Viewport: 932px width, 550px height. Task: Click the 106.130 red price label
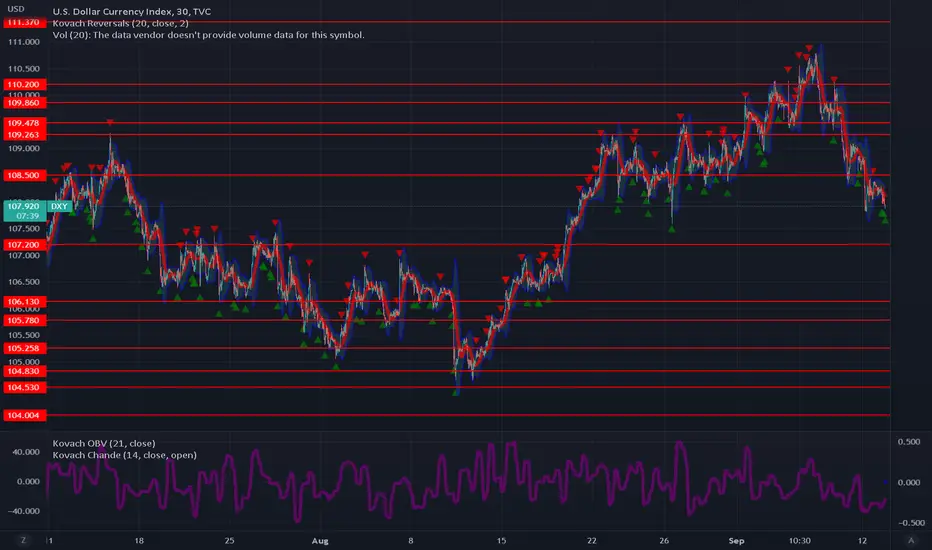24,301
